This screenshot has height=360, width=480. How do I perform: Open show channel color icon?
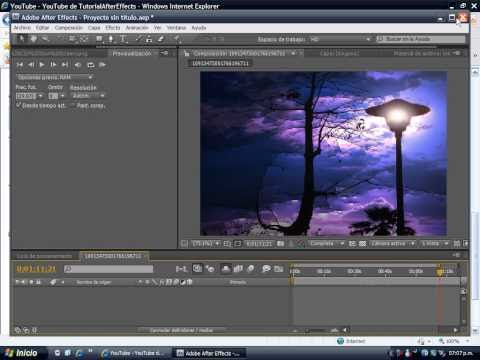(301, 244)
